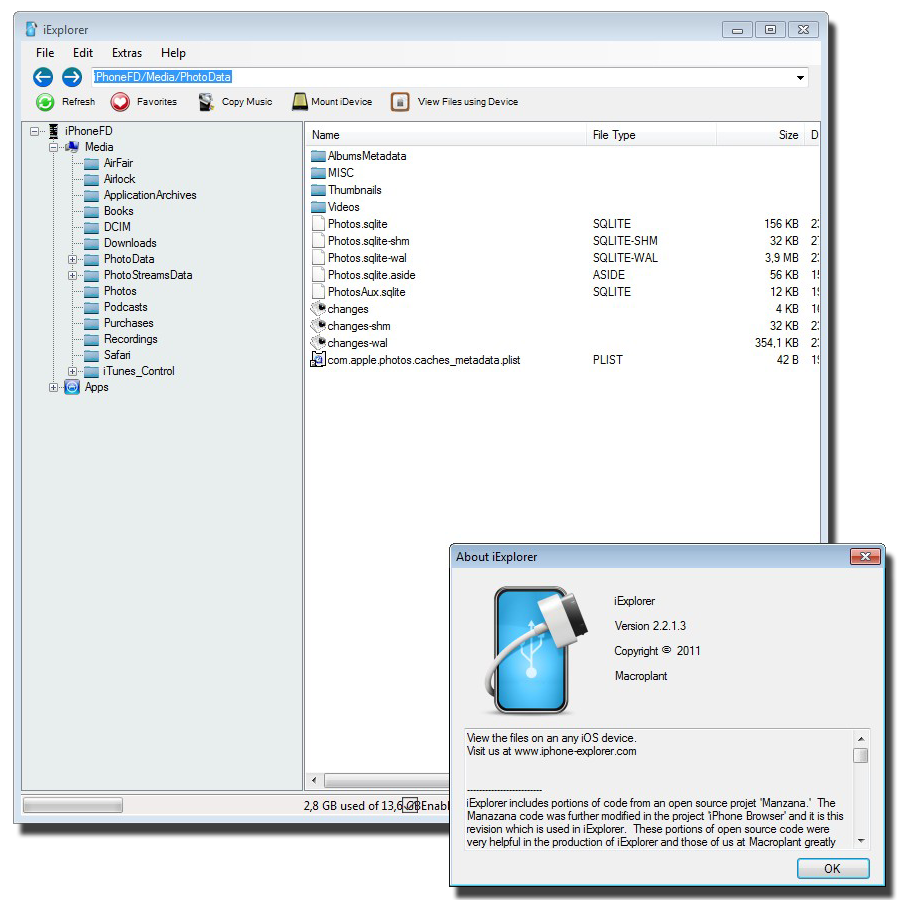
Task: Select the Apps icon in the tree
Action: click(x=72, y=387)
